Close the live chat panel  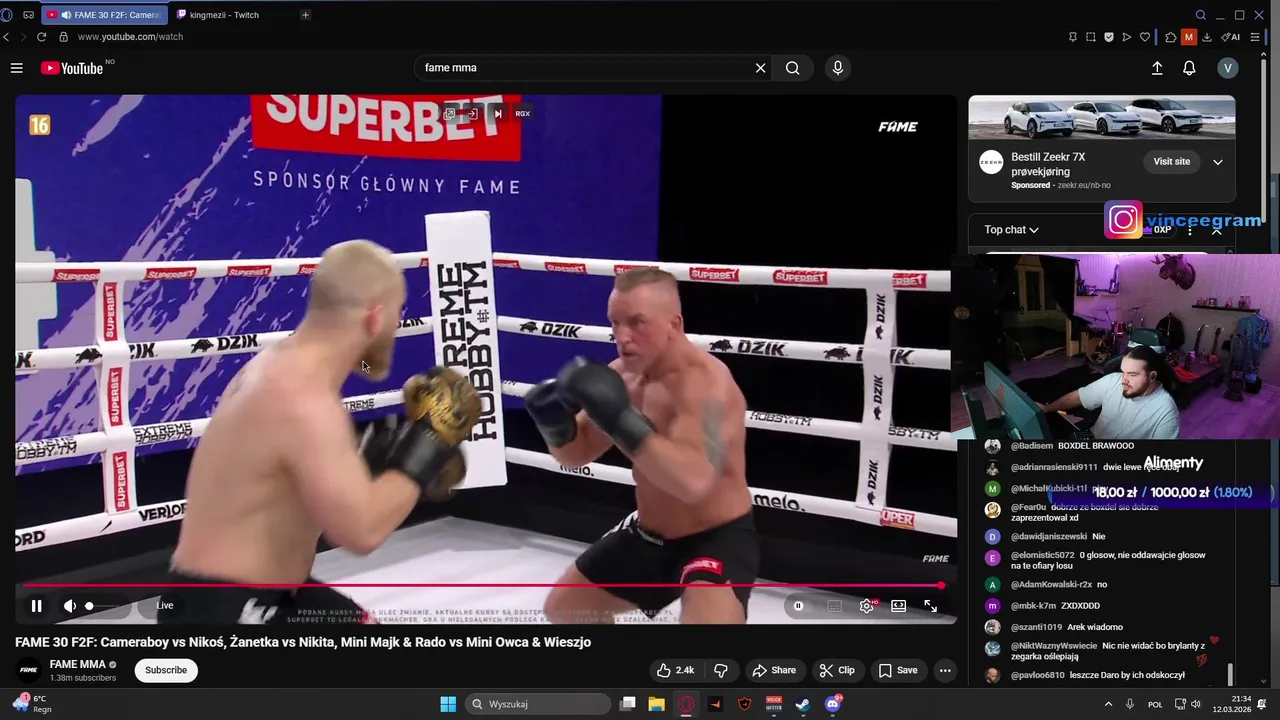(1217, 230)
